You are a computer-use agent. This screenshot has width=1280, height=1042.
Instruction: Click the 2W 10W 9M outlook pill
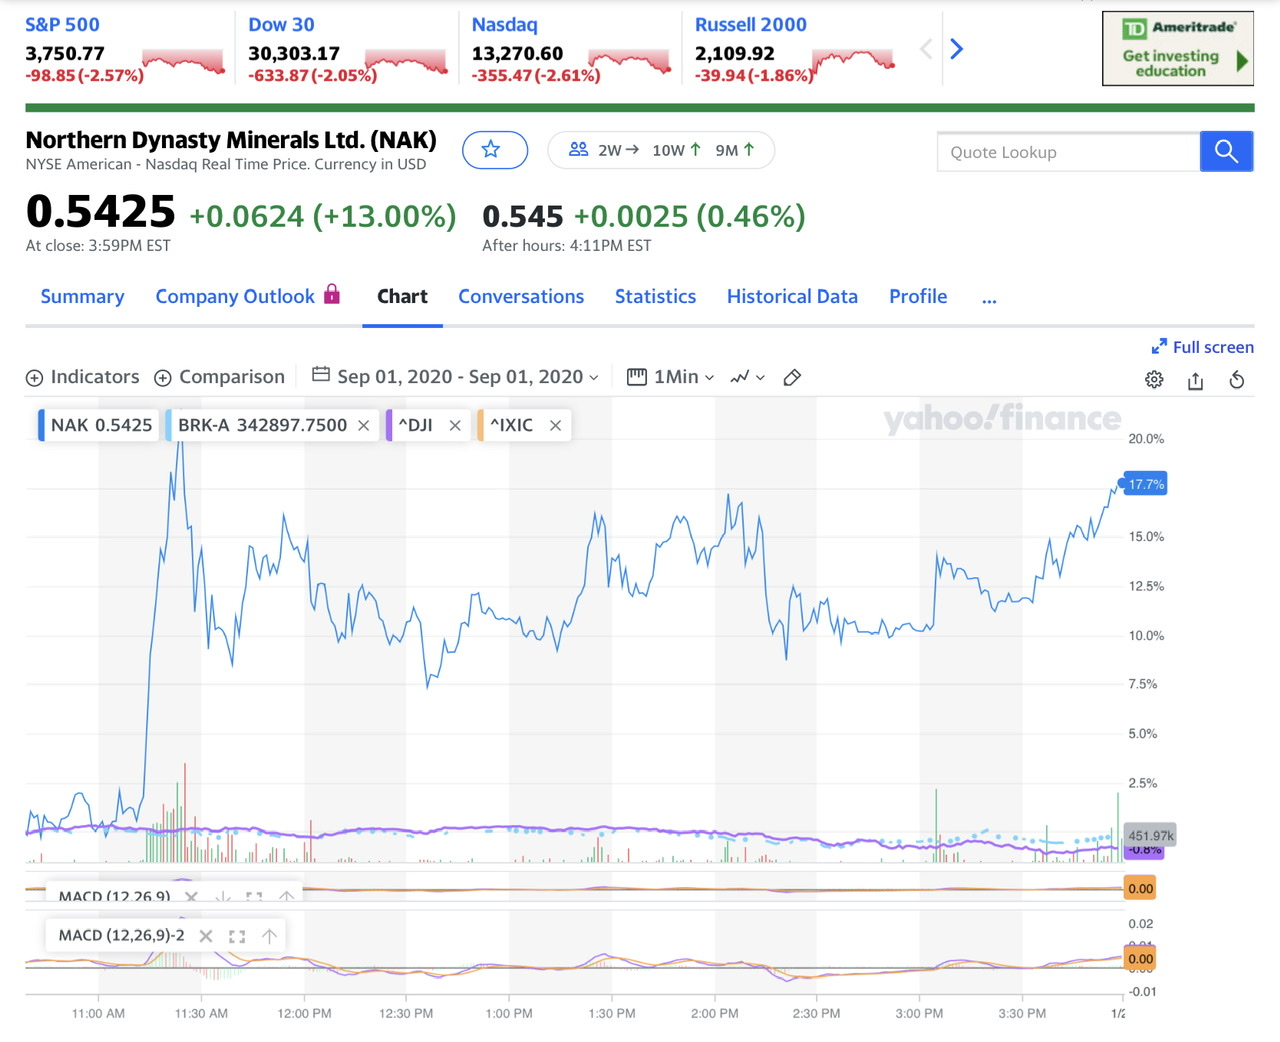pos(661,150)
